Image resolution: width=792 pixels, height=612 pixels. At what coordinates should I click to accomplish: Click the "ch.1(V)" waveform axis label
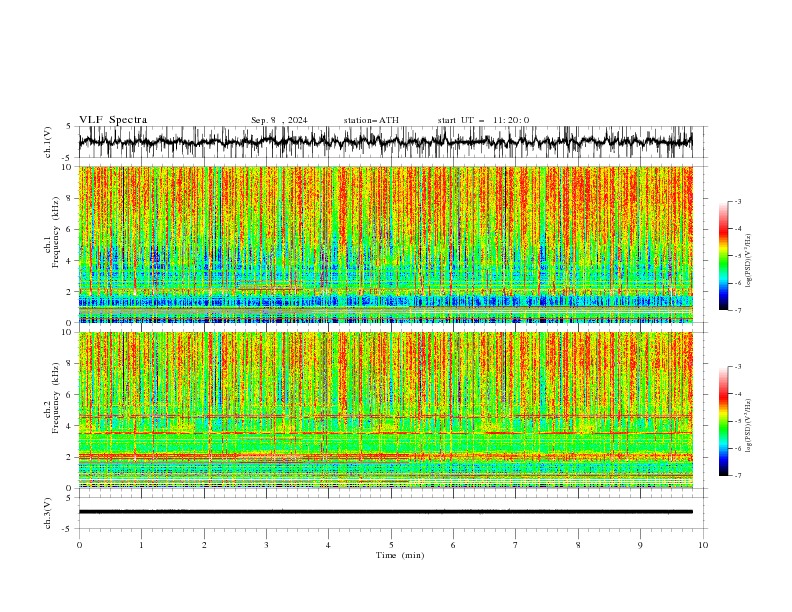coord(48,142)
